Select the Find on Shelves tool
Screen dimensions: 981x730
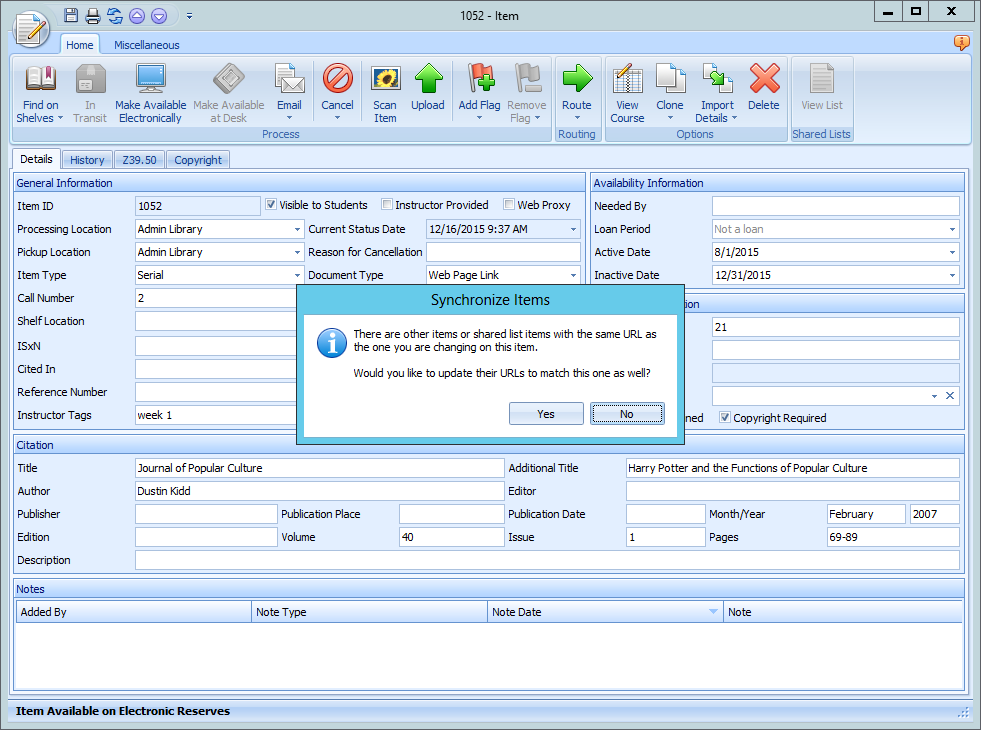pyautogui.click(x=40, y=90)
